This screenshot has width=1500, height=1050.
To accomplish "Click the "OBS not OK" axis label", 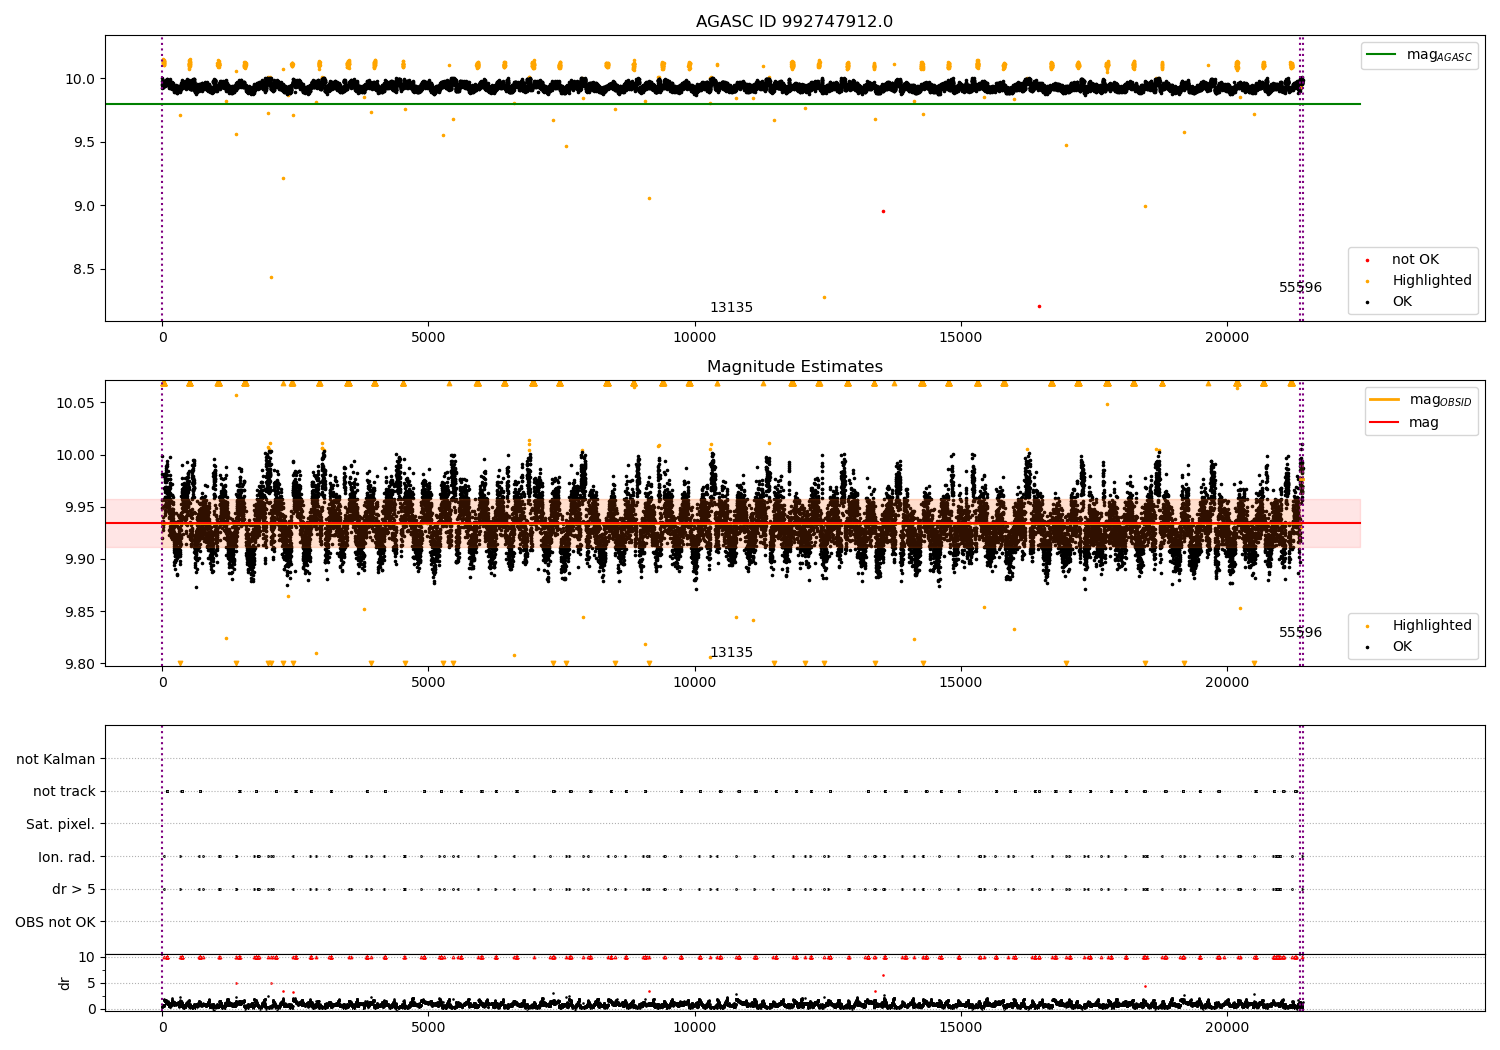I will [x=56, y=922].
